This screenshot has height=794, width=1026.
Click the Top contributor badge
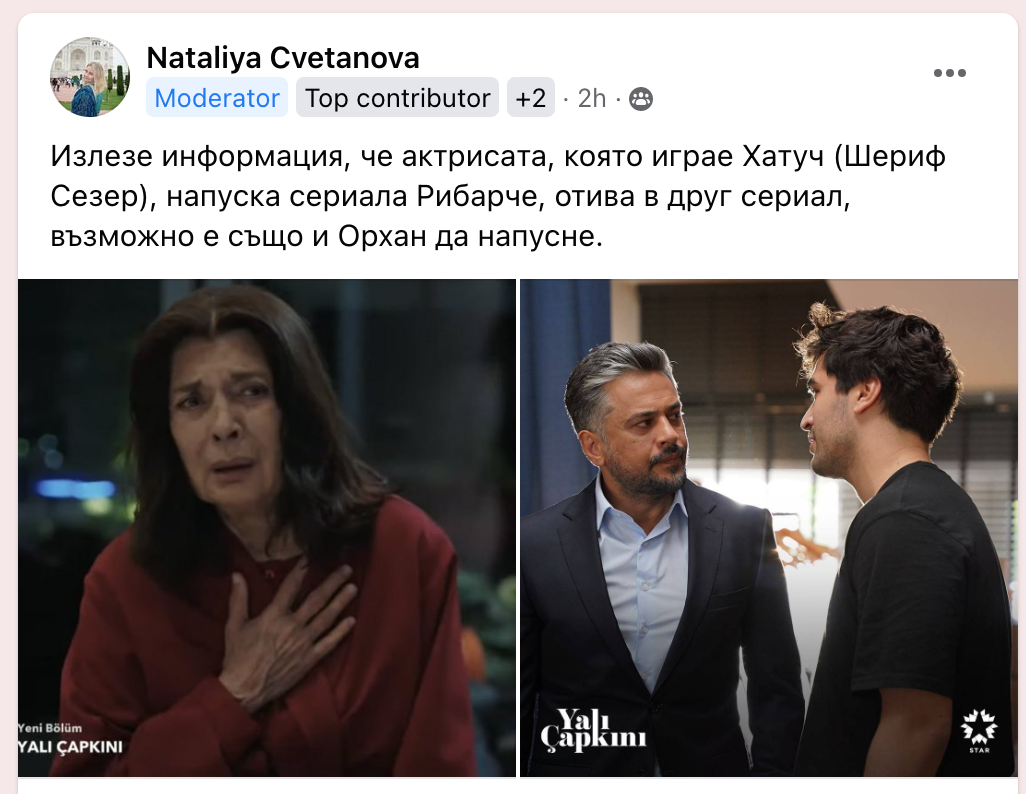coord(397,98)
